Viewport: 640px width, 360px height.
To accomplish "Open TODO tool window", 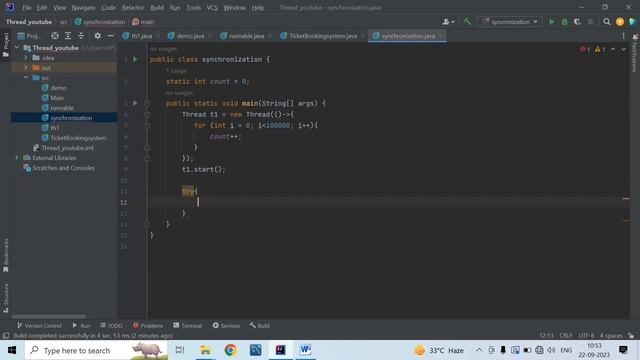I will (111, 326).
